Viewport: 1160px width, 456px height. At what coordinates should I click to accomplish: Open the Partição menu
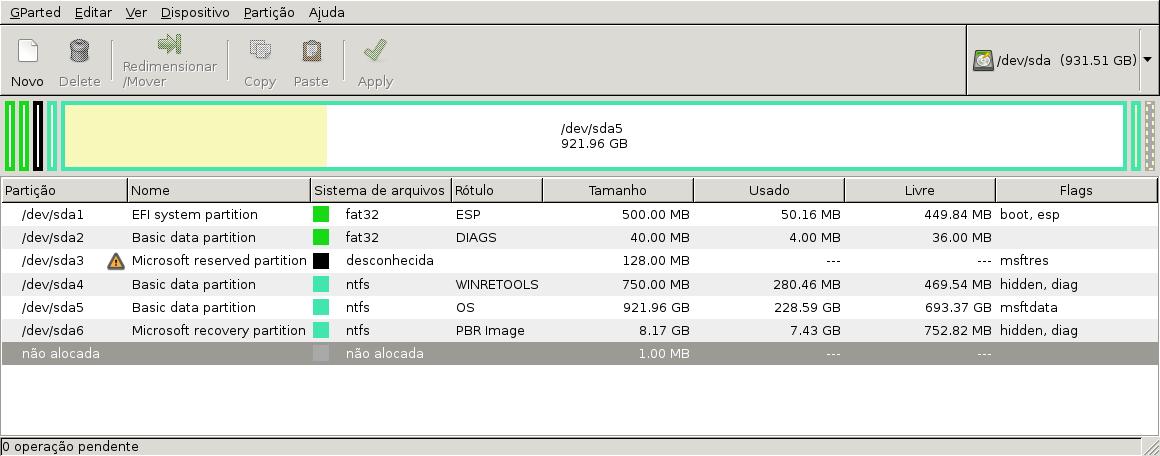coord(268,12)
